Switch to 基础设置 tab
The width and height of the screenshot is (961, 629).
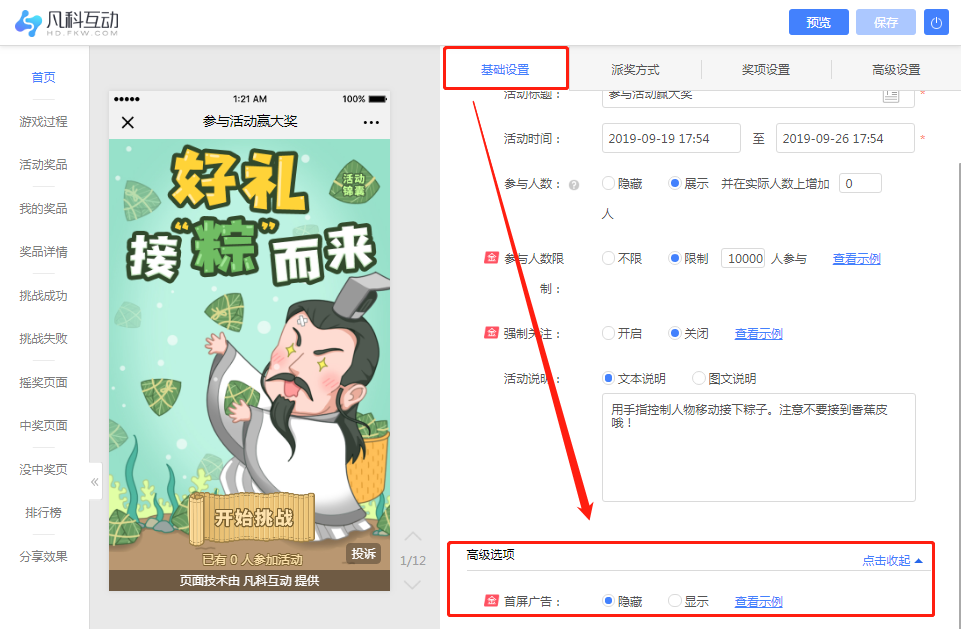505,69
